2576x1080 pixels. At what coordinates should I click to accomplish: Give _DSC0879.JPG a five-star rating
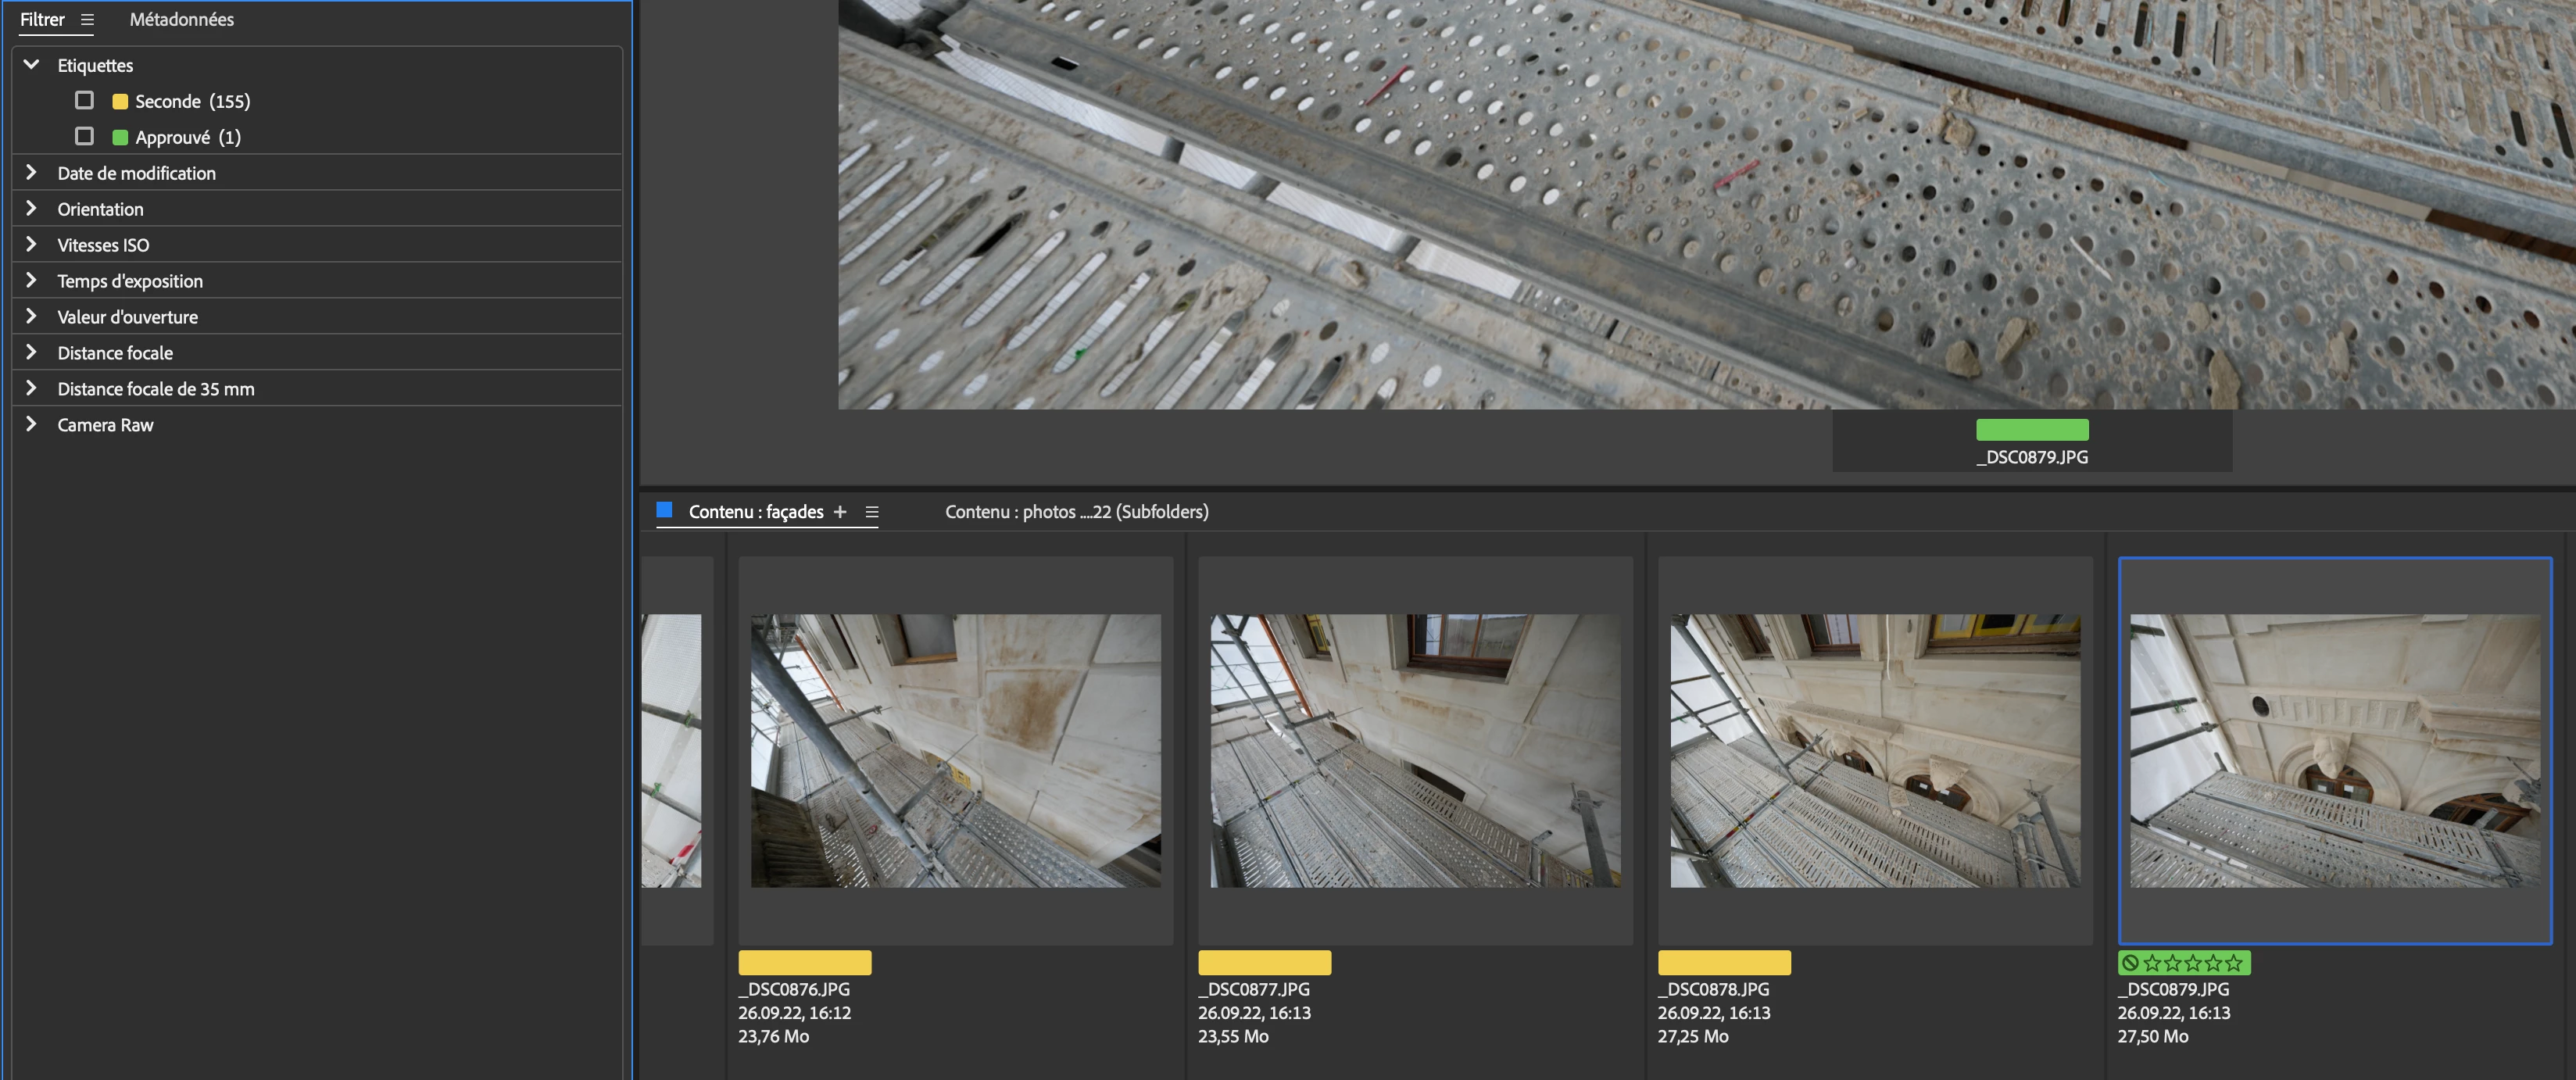(2233, 963)
